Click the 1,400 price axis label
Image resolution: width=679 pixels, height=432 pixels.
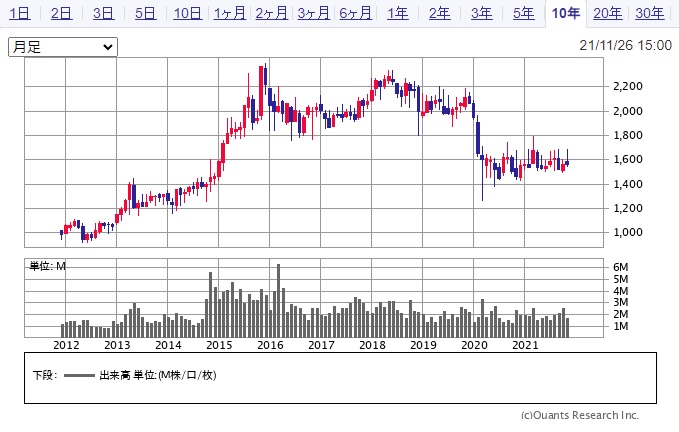click(x=627, y=184)
